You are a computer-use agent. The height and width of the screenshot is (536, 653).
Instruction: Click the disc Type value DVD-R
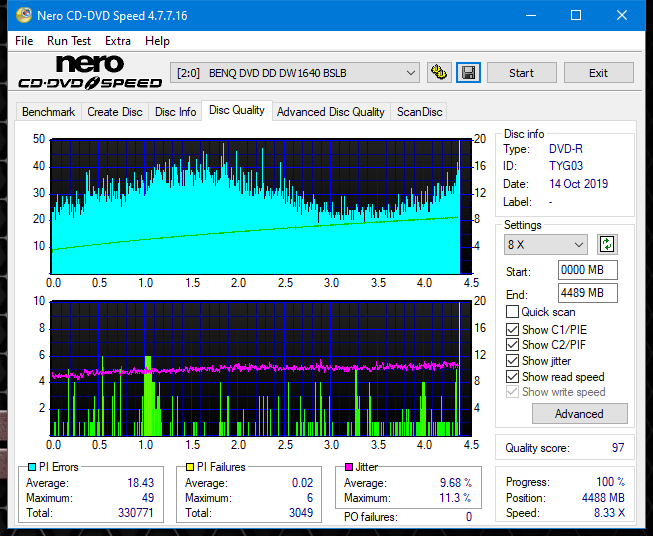coord(566,149)
